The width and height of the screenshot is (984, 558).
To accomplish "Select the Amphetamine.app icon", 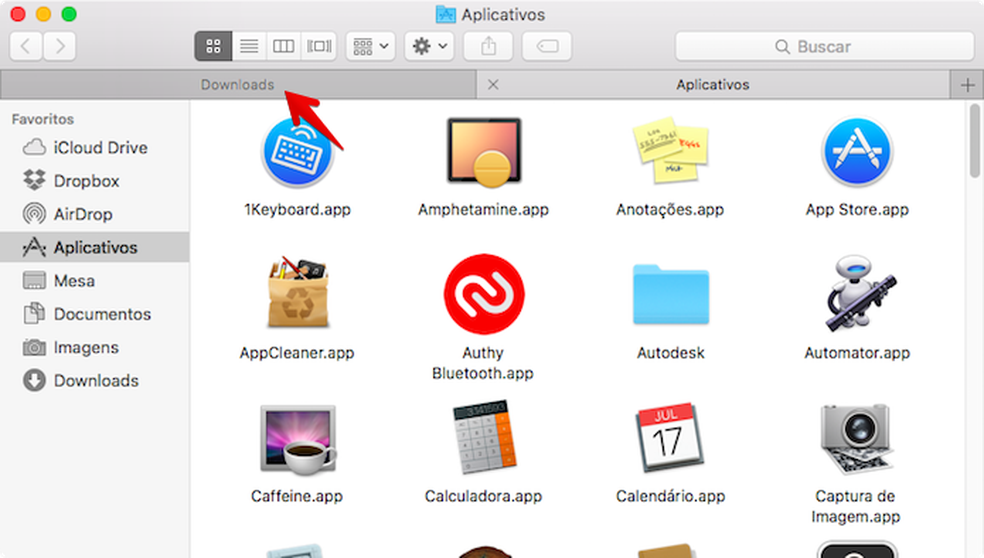I will 484,153.
